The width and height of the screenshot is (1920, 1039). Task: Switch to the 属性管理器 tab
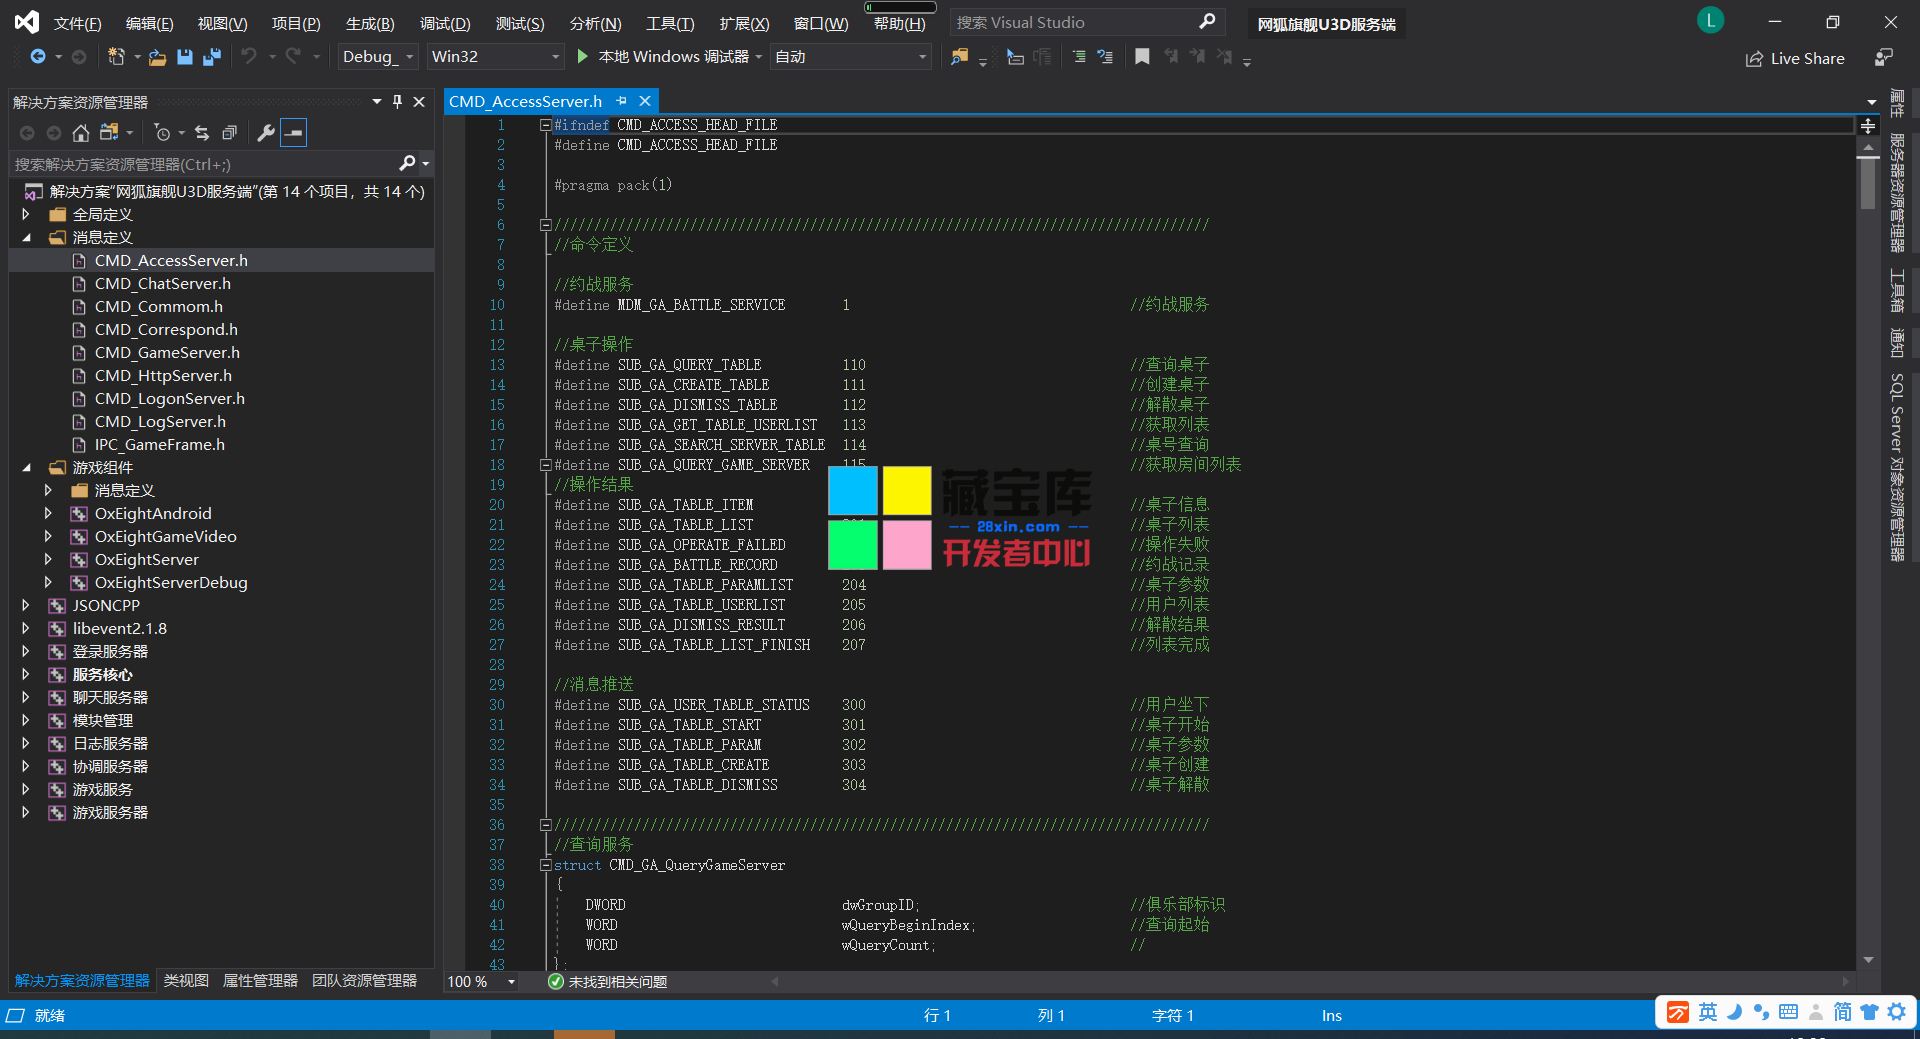(x=260, y=981)
